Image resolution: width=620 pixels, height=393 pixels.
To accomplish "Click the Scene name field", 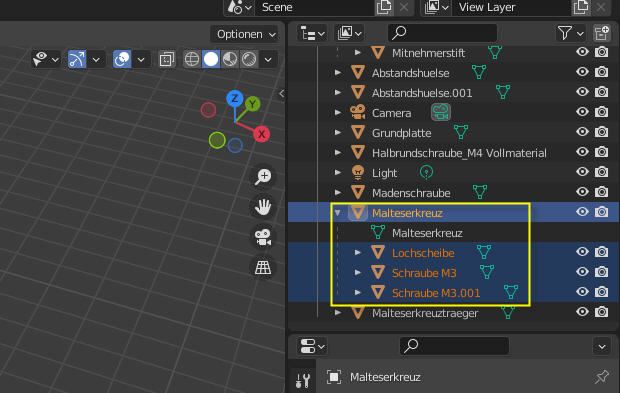I will pos(315,7).
